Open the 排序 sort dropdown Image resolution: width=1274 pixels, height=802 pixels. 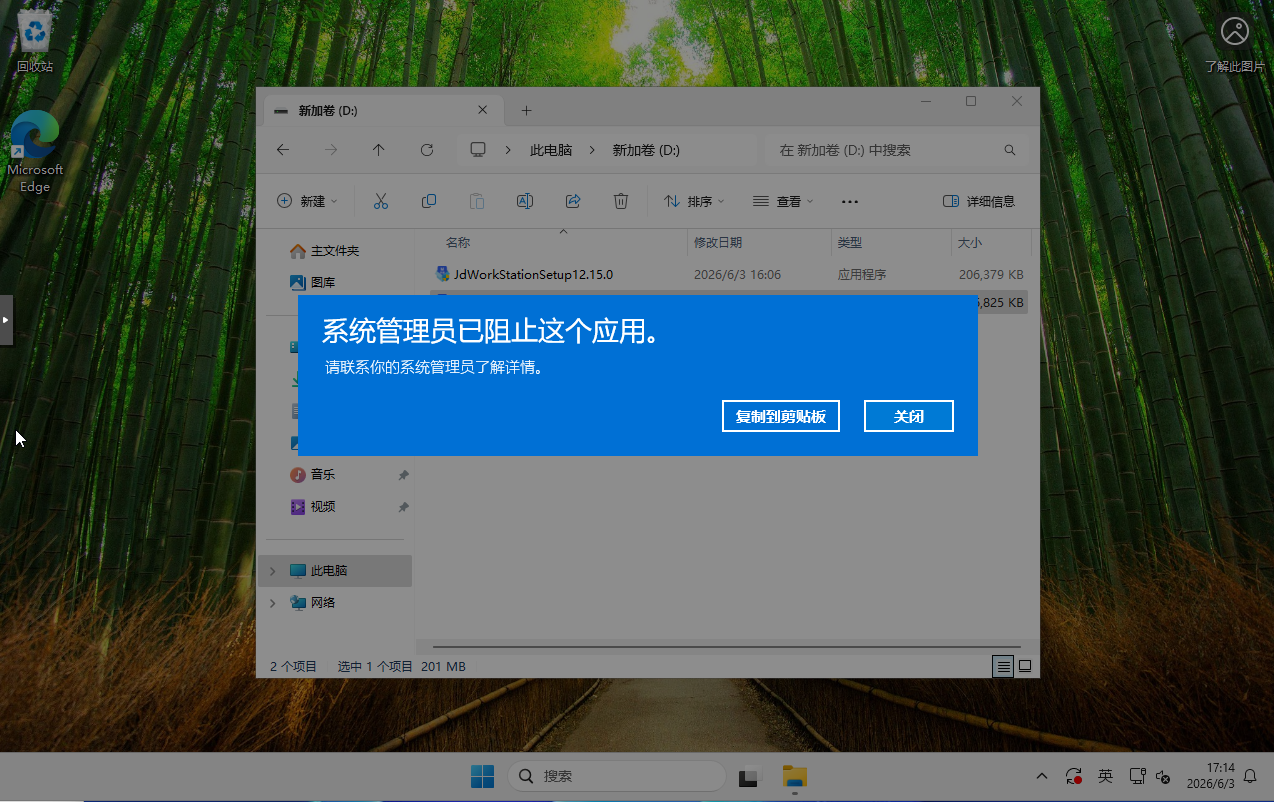(x=694, y=201)
